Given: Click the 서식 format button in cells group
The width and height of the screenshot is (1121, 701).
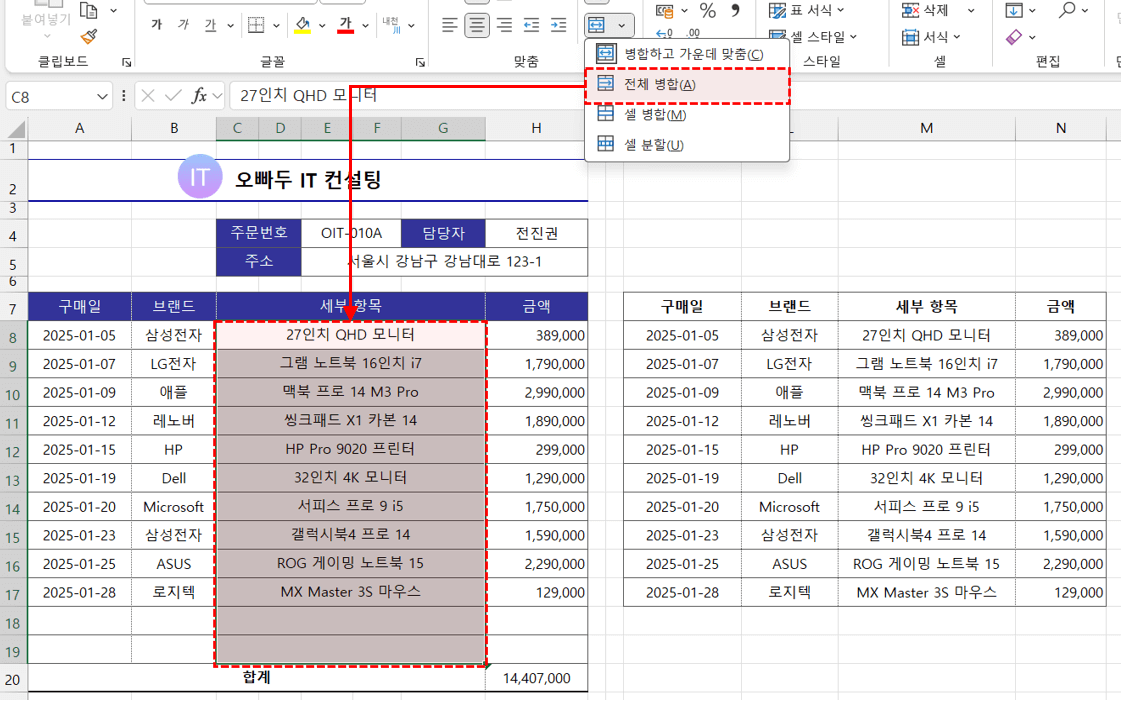Looking at the screenshot, I should [925, 37].
